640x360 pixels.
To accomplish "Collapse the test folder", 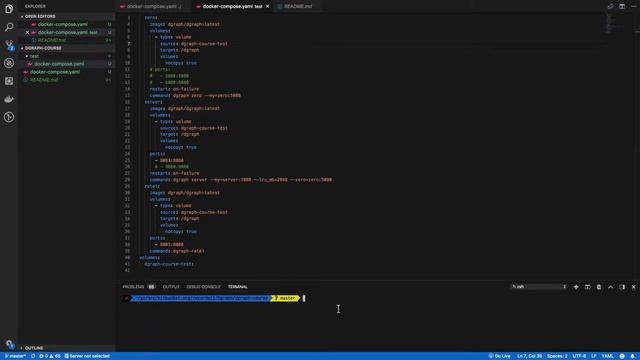I will [34, 56].
